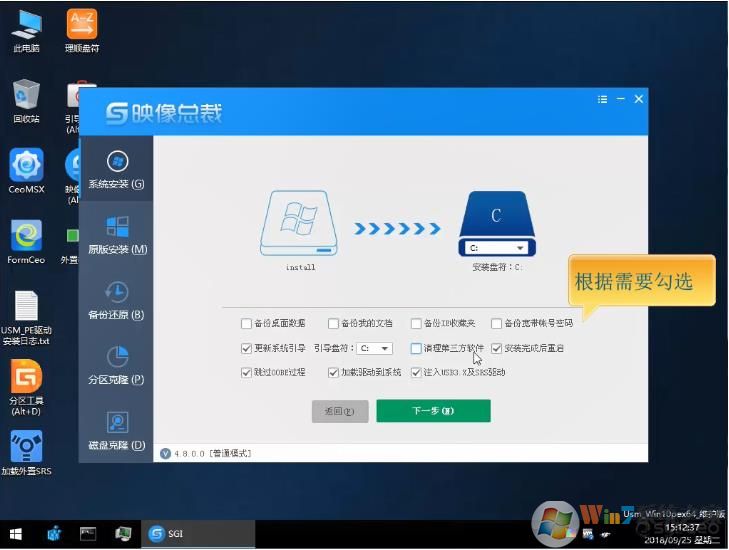Enable 备份我的文档 checkbox
The width and height of the screenshot is (729, 550).
click(x=333, y=323)
